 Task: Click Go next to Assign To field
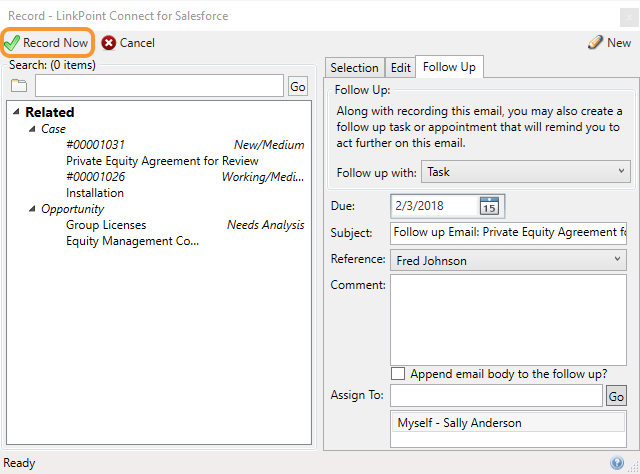(x=616, y=396)
